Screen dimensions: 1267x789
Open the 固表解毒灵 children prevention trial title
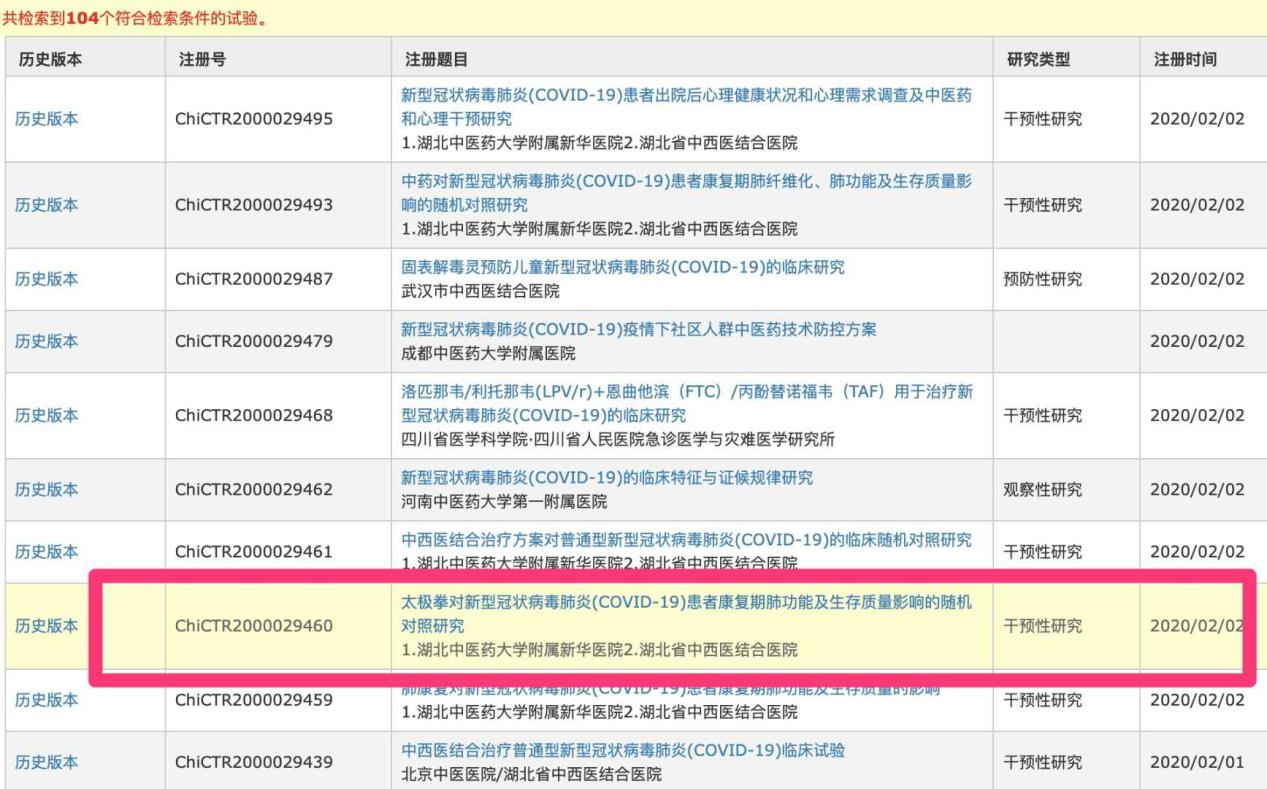(622, 267)
